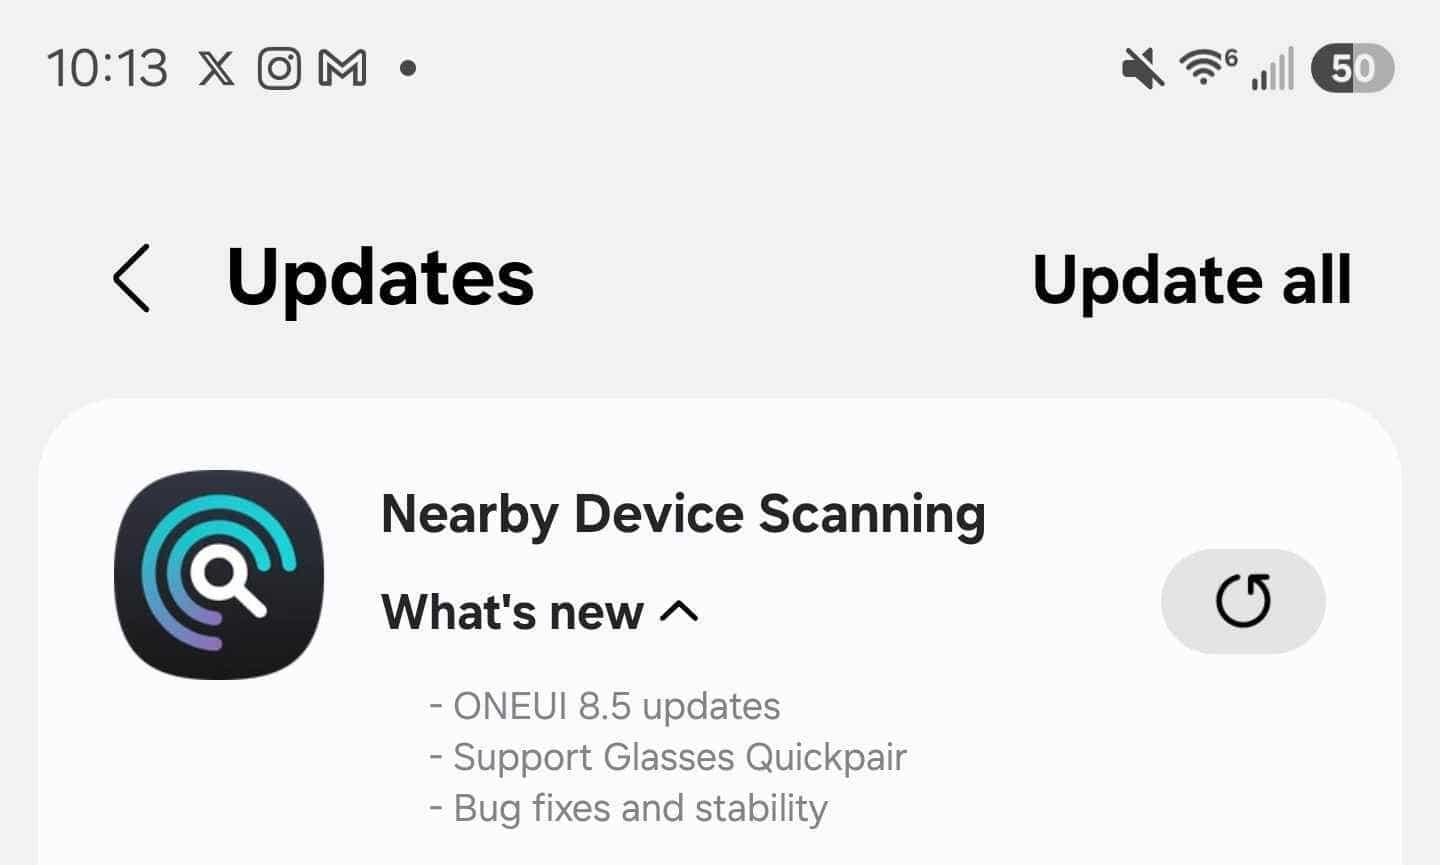Collapse the What's new section
The height and width of the screenshot is (865, 1440).
(x=540, y=611)
